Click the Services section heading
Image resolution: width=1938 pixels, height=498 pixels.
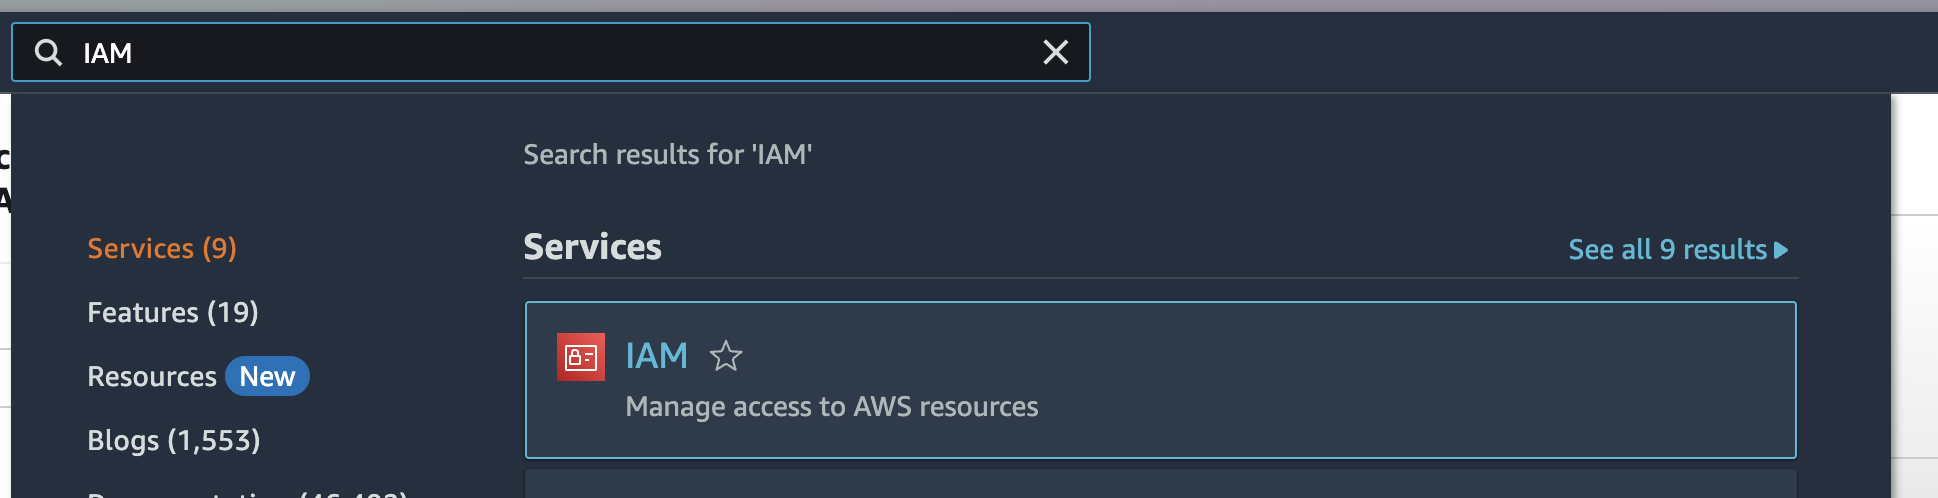click(592, 247)
